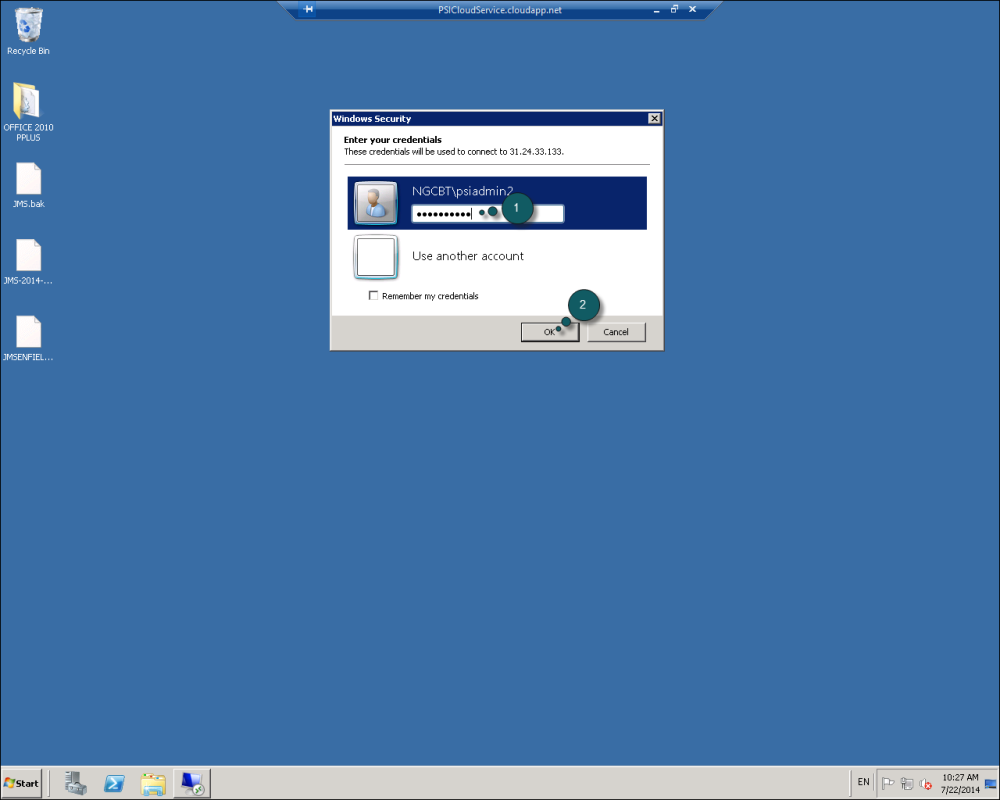Click the password input field

(x=488, y=214)
